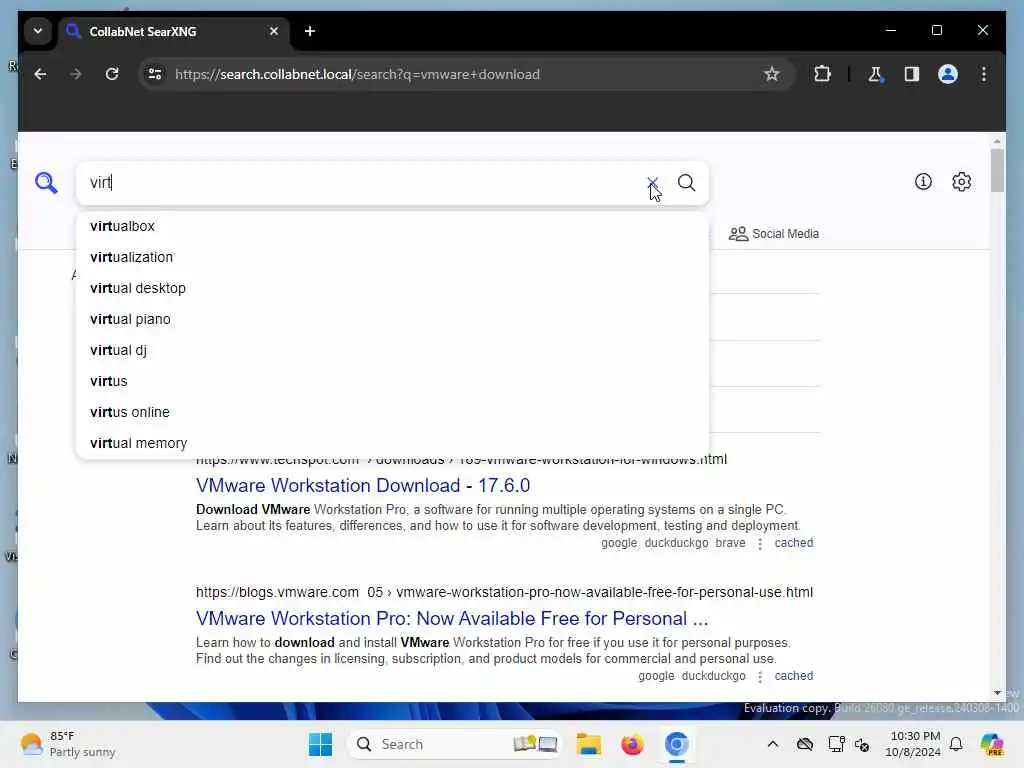Toggle the browser side panel
This screenshot has height=768, width=1024.
(912, 74)
